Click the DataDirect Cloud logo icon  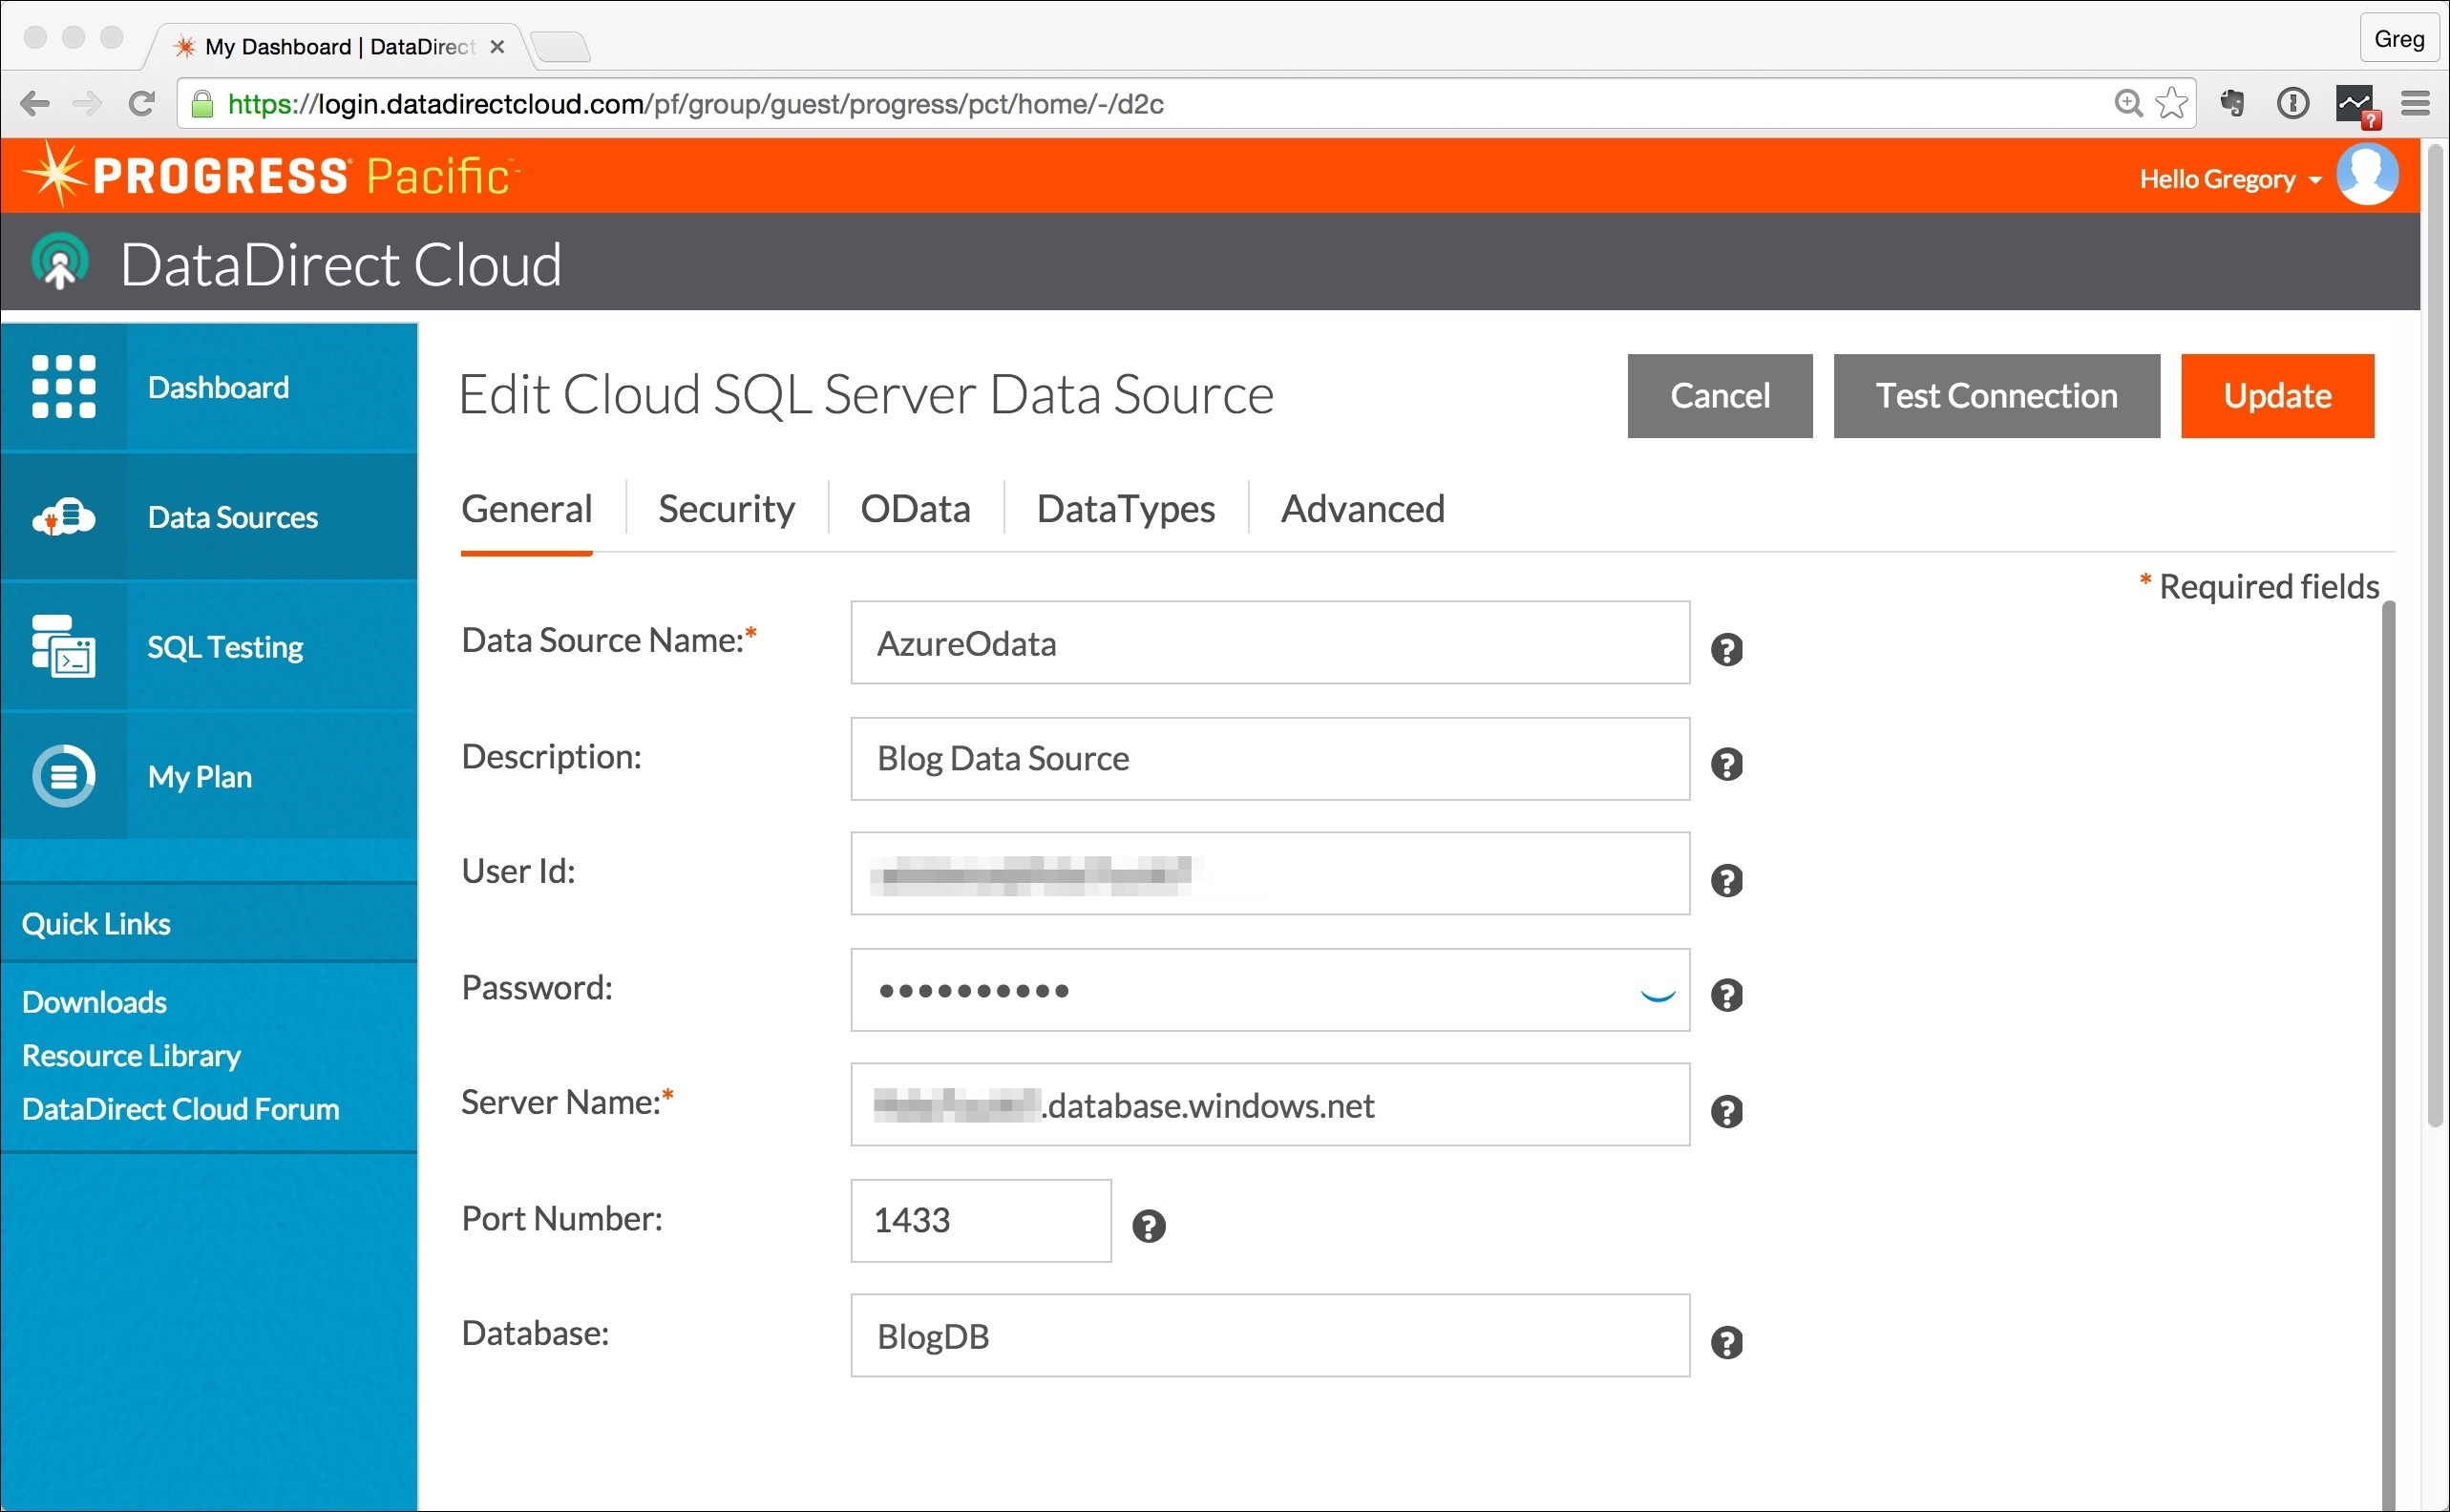coord(60,261)
